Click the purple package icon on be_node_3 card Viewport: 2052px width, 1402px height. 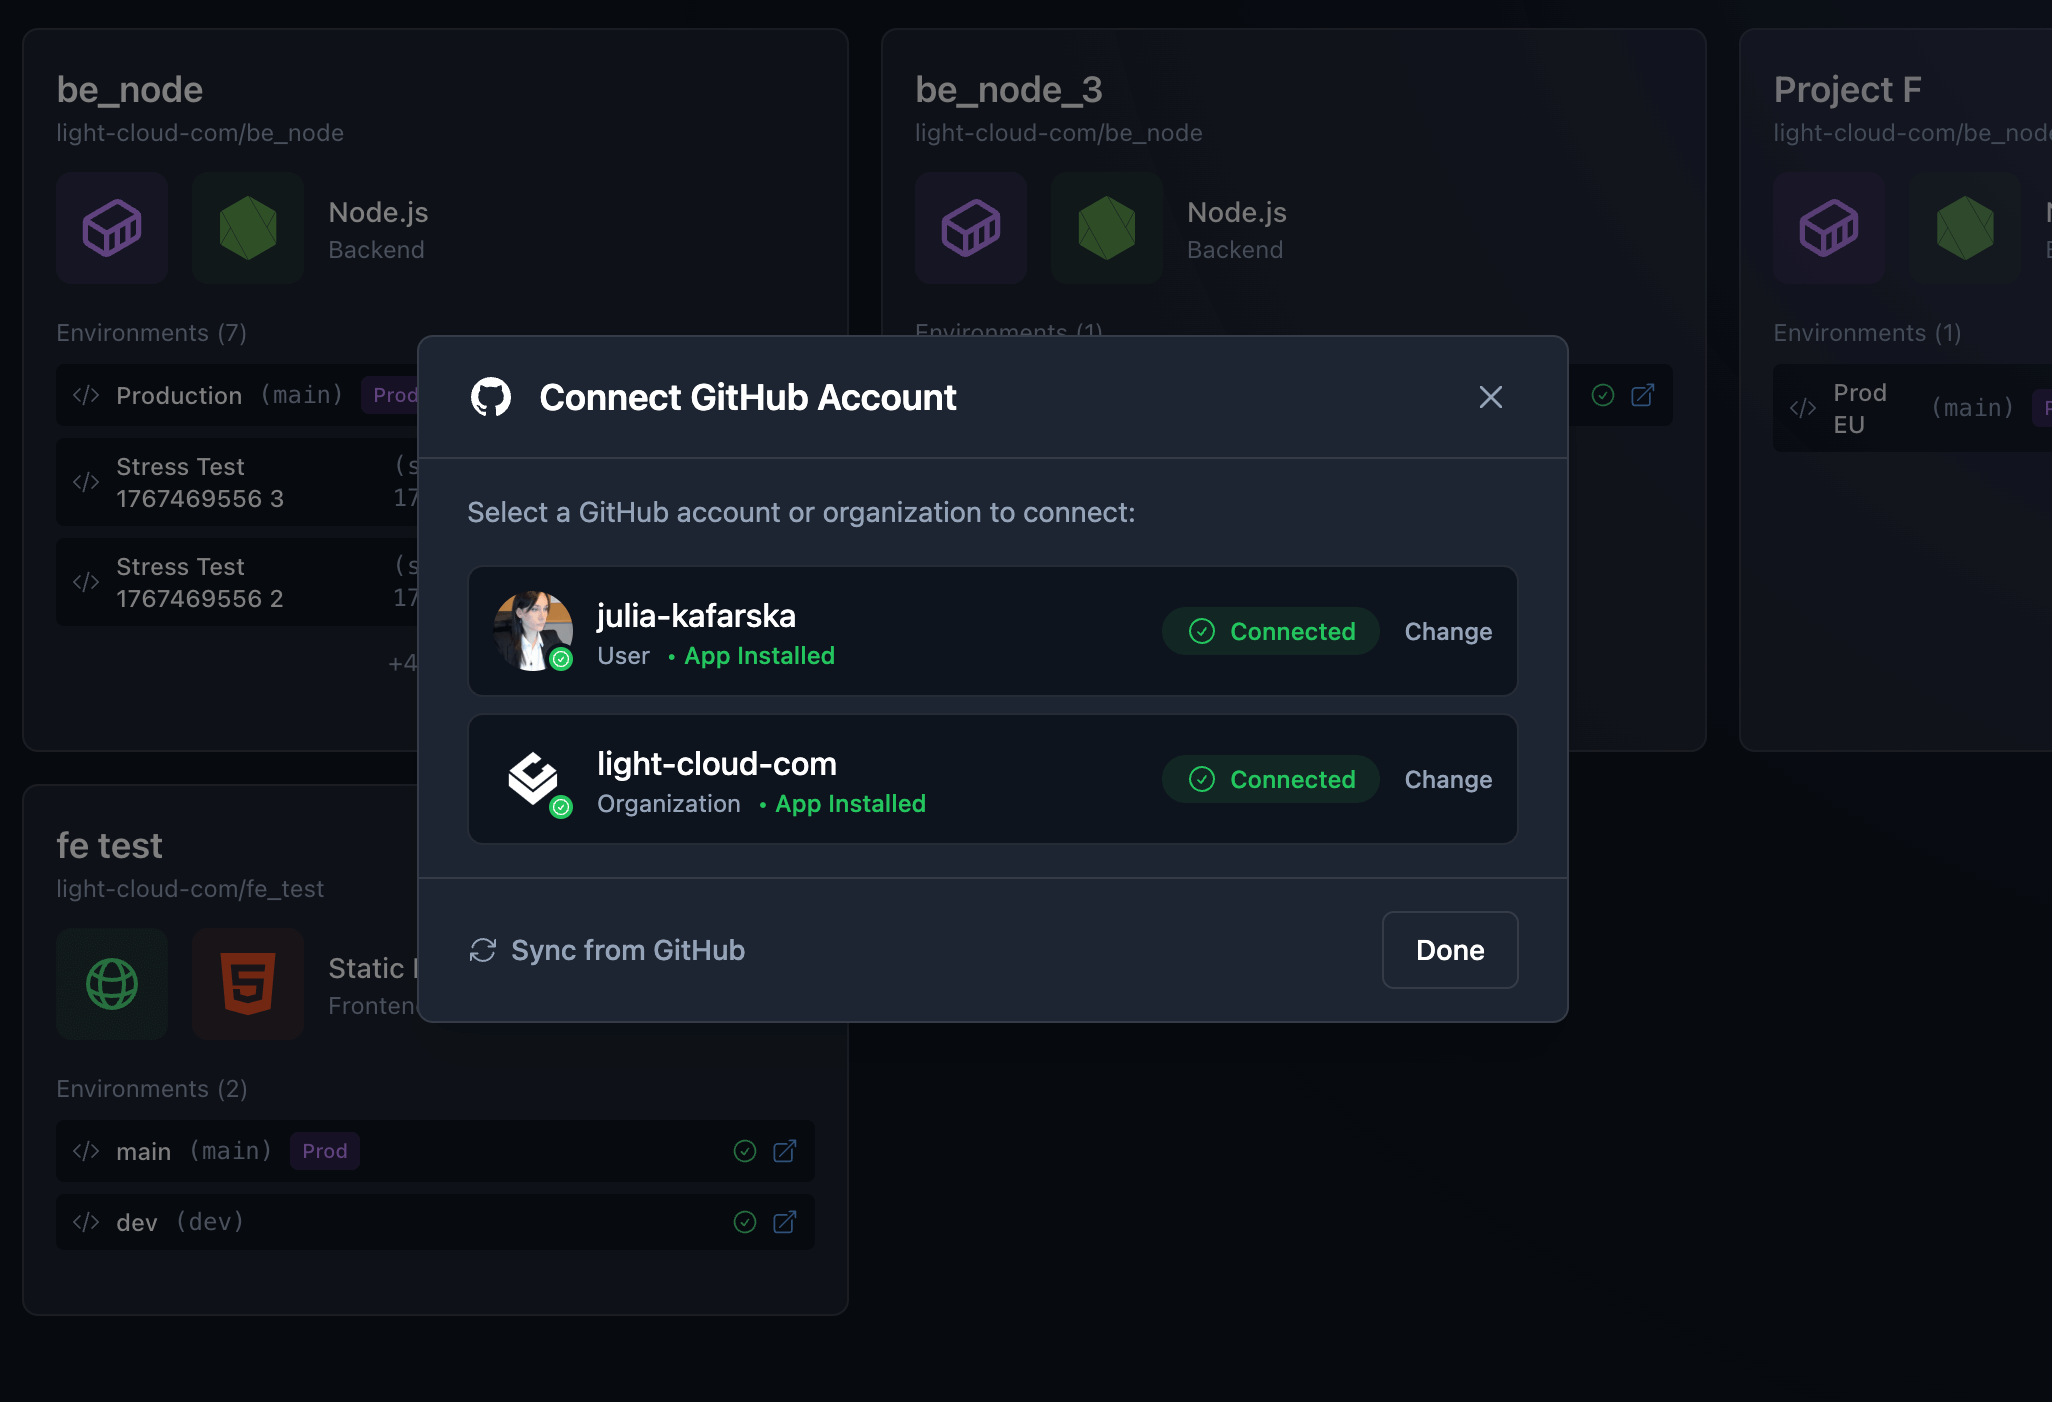[970, 228]
